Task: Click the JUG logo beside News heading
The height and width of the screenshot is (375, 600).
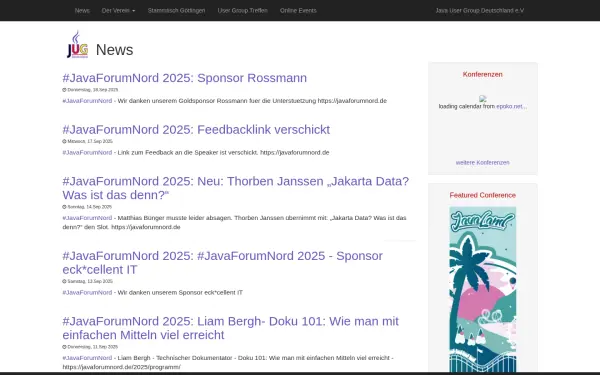Action: coord(78,44)
